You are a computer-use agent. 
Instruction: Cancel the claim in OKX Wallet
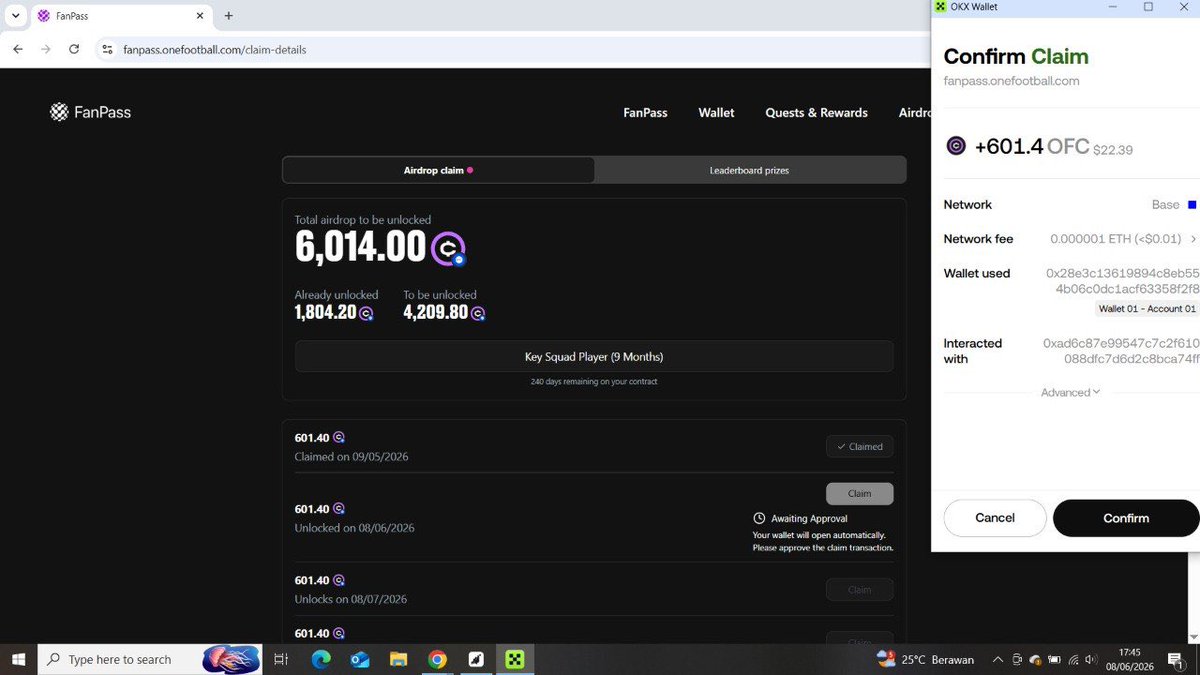[995, 518]
